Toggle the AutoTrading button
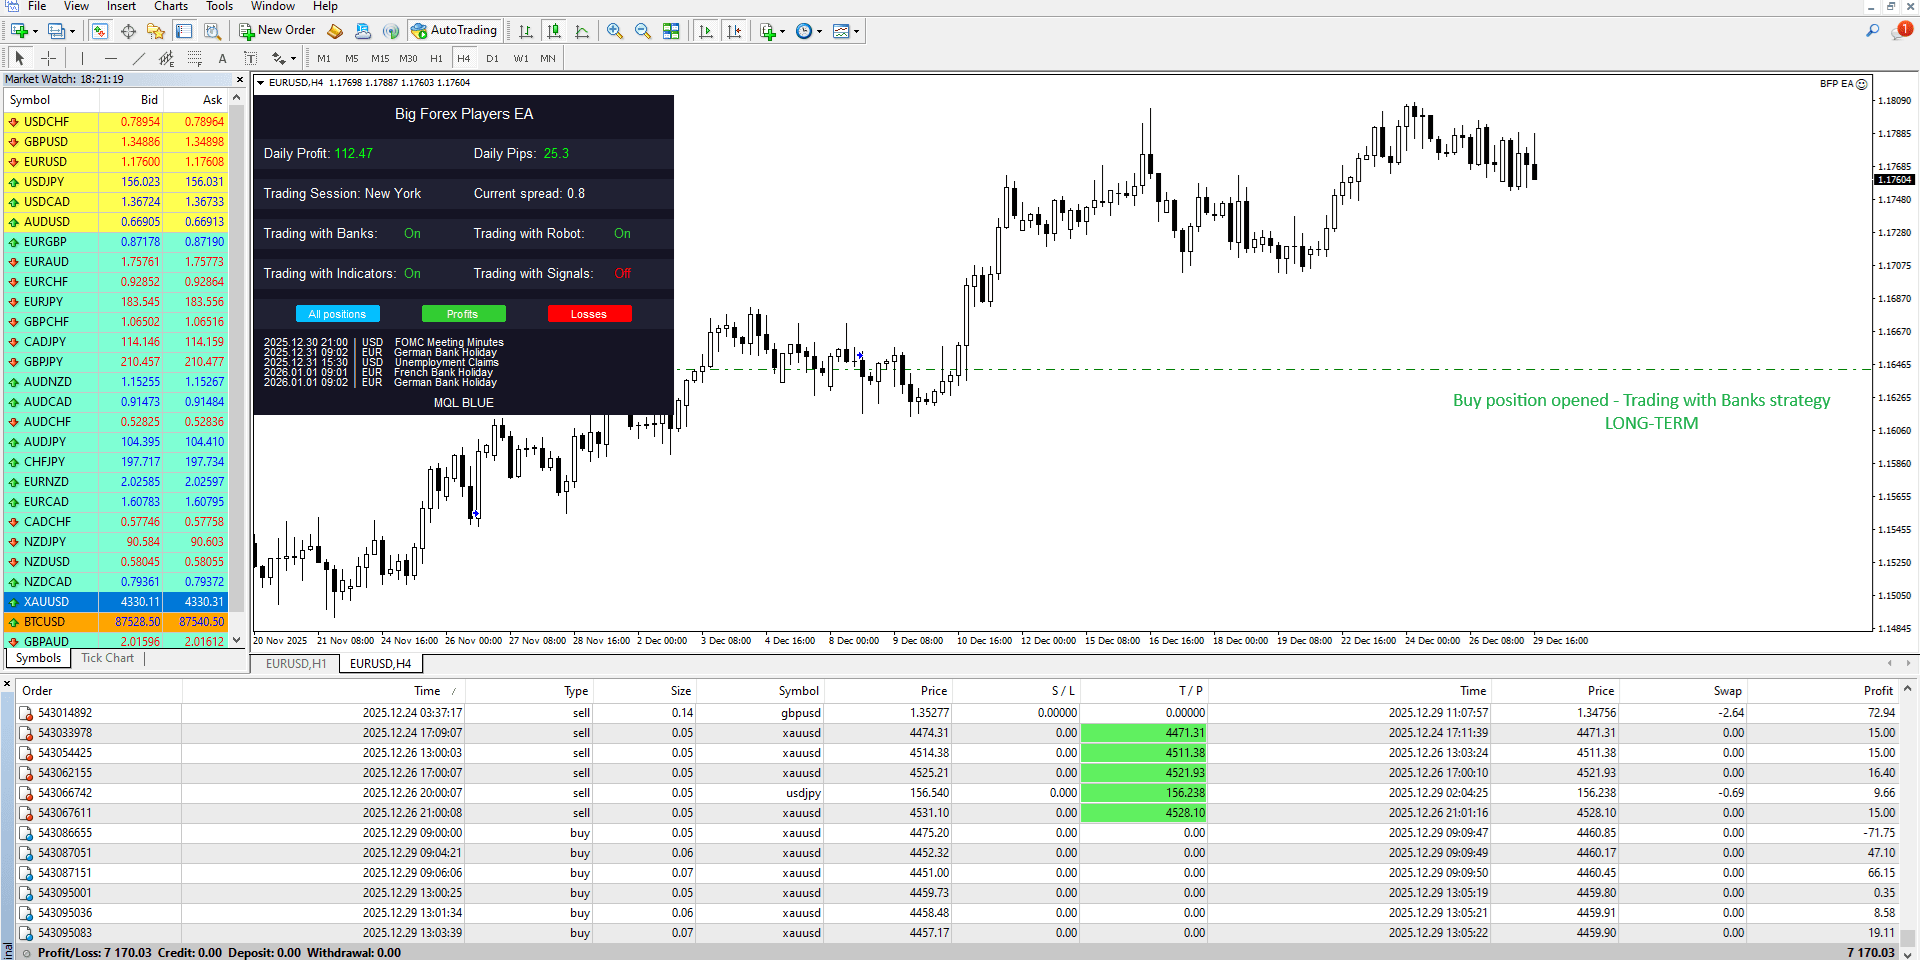 (x=455, y=31)
